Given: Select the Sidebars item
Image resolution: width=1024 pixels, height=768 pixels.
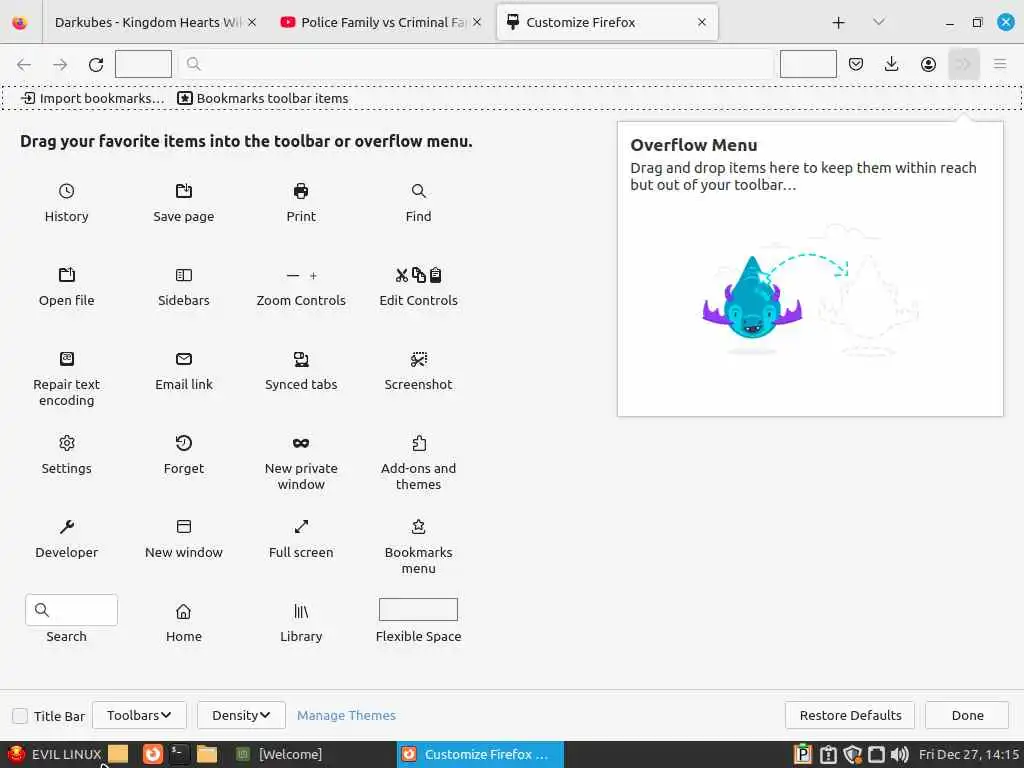Looking at the screenshot, I should tap(184, 287).
